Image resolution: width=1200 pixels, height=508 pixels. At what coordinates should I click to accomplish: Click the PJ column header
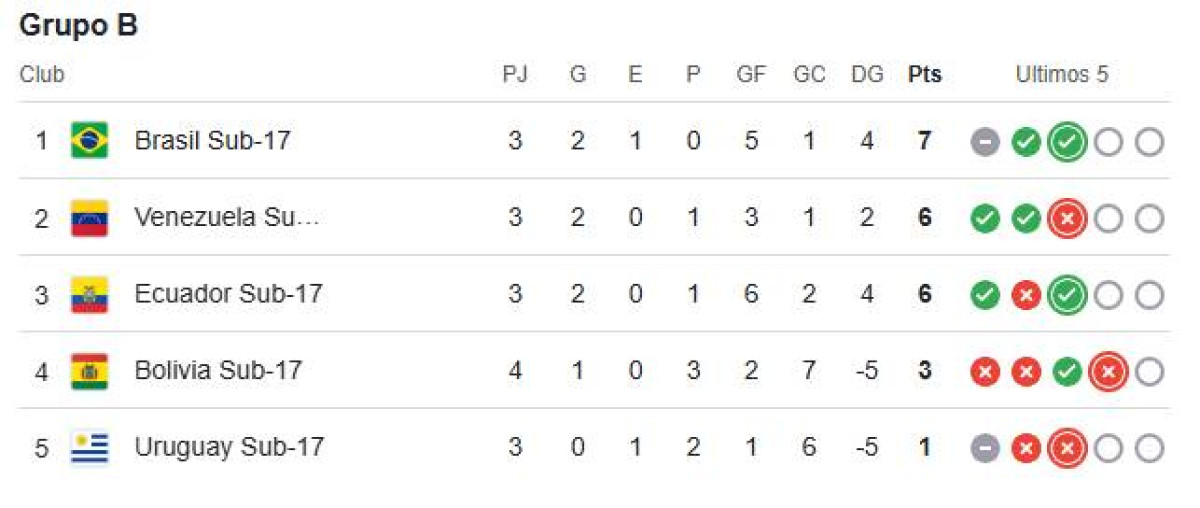(514, 75)
